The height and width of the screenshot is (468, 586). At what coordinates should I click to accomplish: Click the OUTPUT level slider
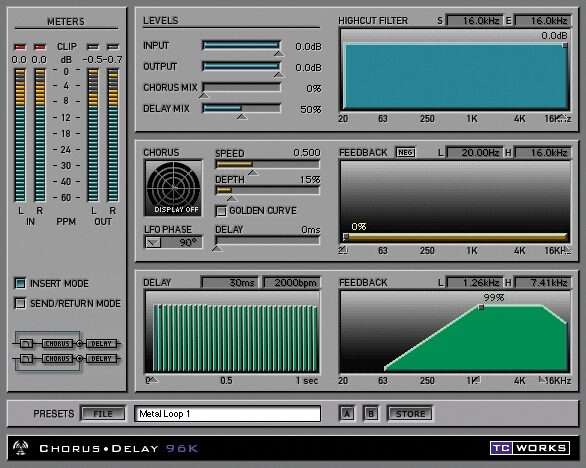[x=241, y=66]
